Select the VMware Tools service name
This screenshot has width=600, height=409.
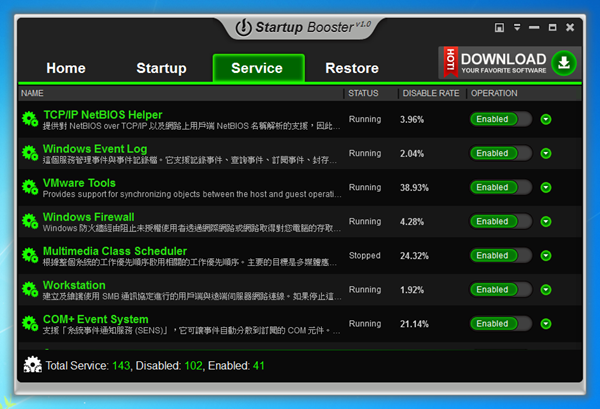(79, 183)
